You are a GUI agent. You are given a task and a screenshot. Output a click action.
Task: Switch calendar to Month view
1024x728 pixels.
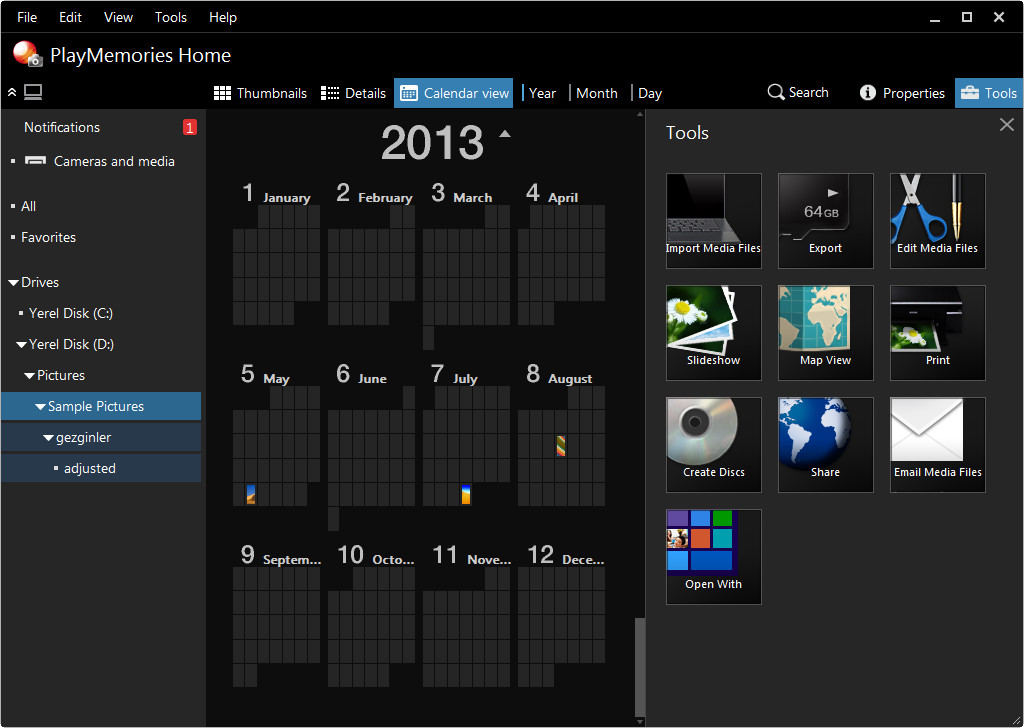pyautogui.click(x=596, y=93)
